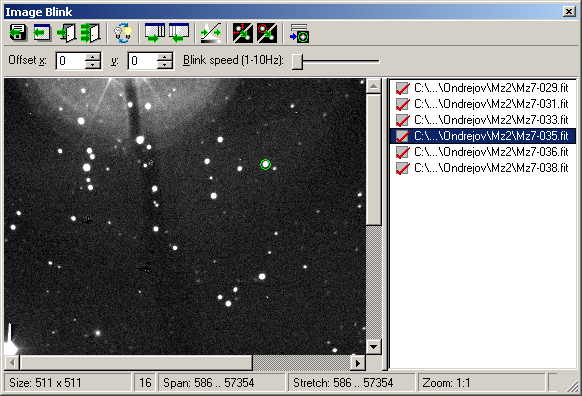Click the next-window arrow toolbar button
Screen dimensions: 582x396
click(155, 33)
